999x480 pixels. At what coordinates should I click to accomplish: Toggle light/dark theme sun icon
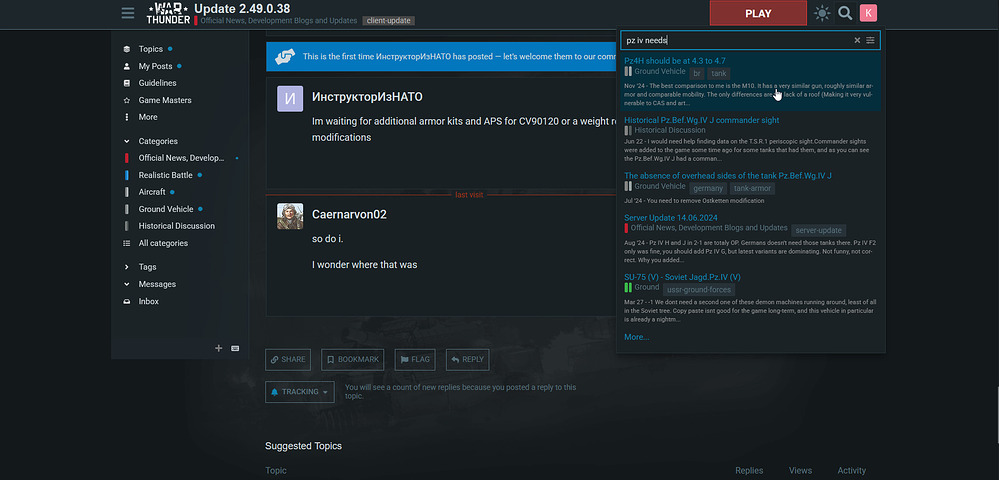click(822, 13)
